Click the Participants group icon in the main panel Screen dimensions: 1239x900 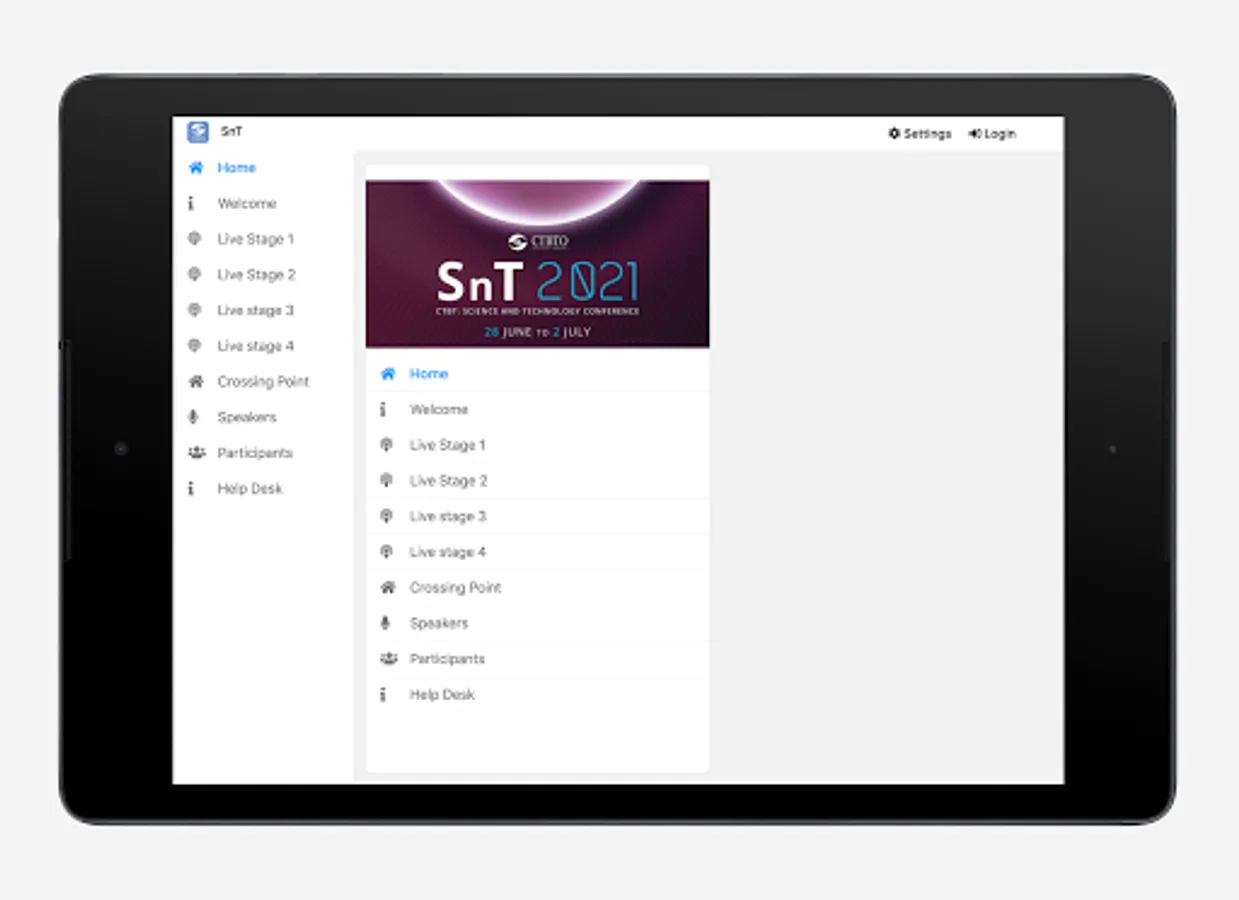pos(388,659)
